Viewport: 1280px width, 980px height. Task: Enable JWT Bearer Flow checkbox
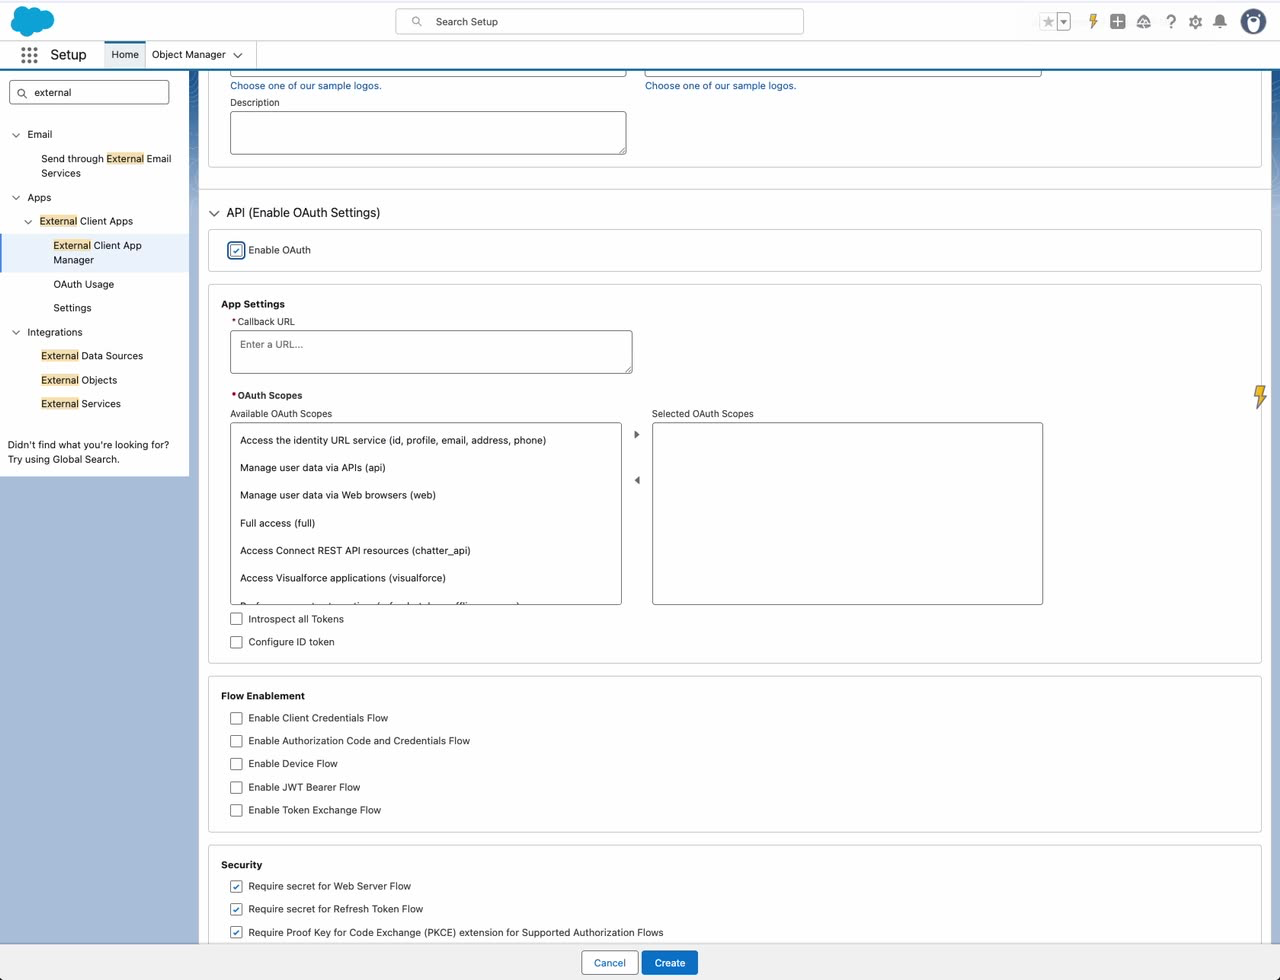click(236, 787)
